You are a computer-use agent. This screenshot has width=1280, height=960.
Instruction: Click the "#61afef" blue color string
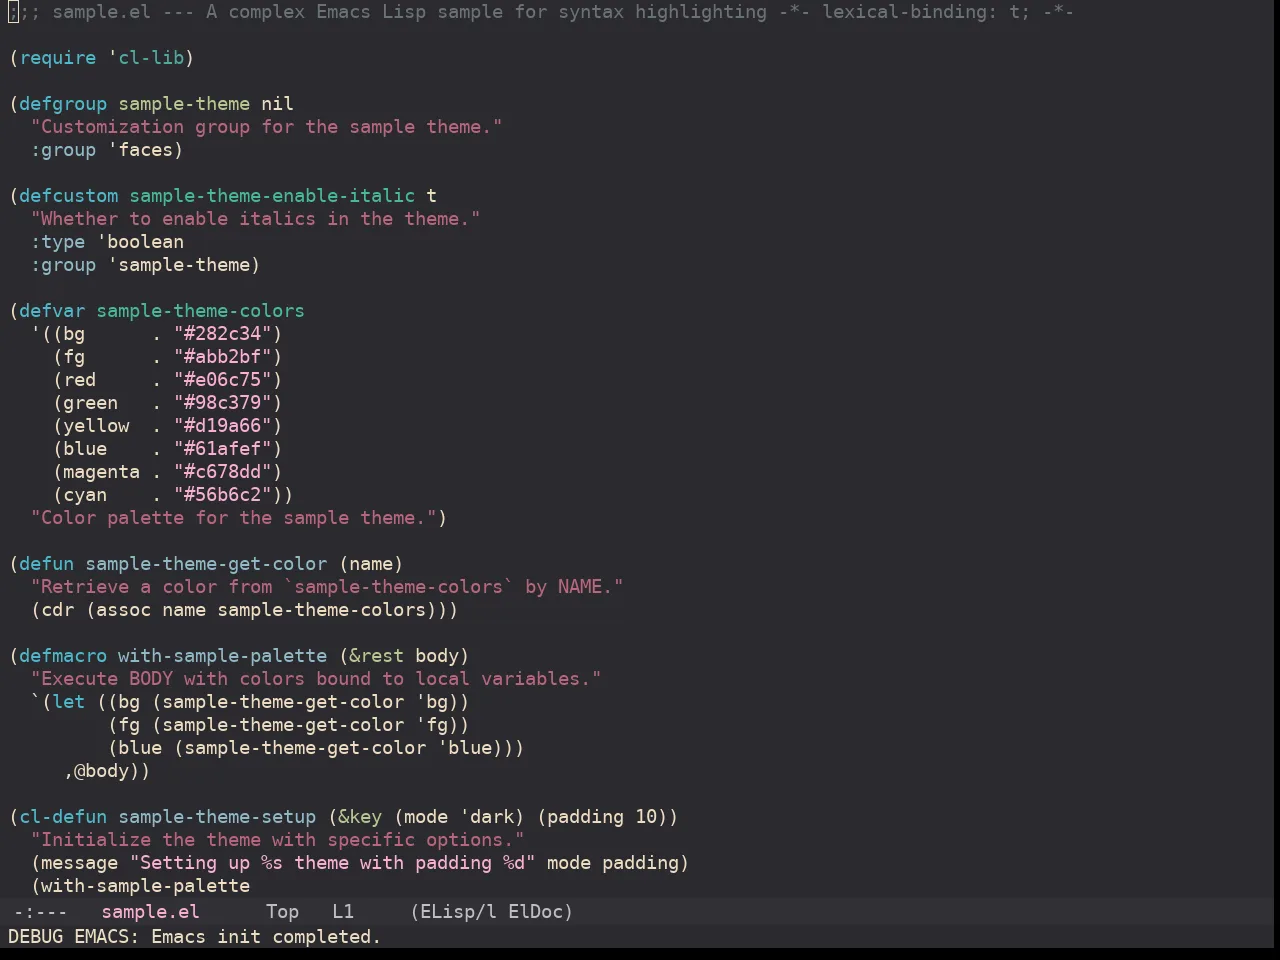pos(223,449)
